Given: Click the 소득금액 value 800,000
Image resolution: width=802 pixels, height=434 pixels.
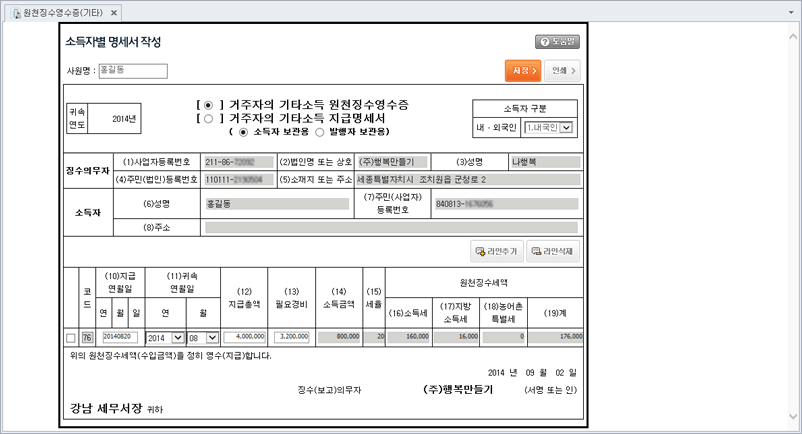Looking at the screenshot, I should coord(339,337).
